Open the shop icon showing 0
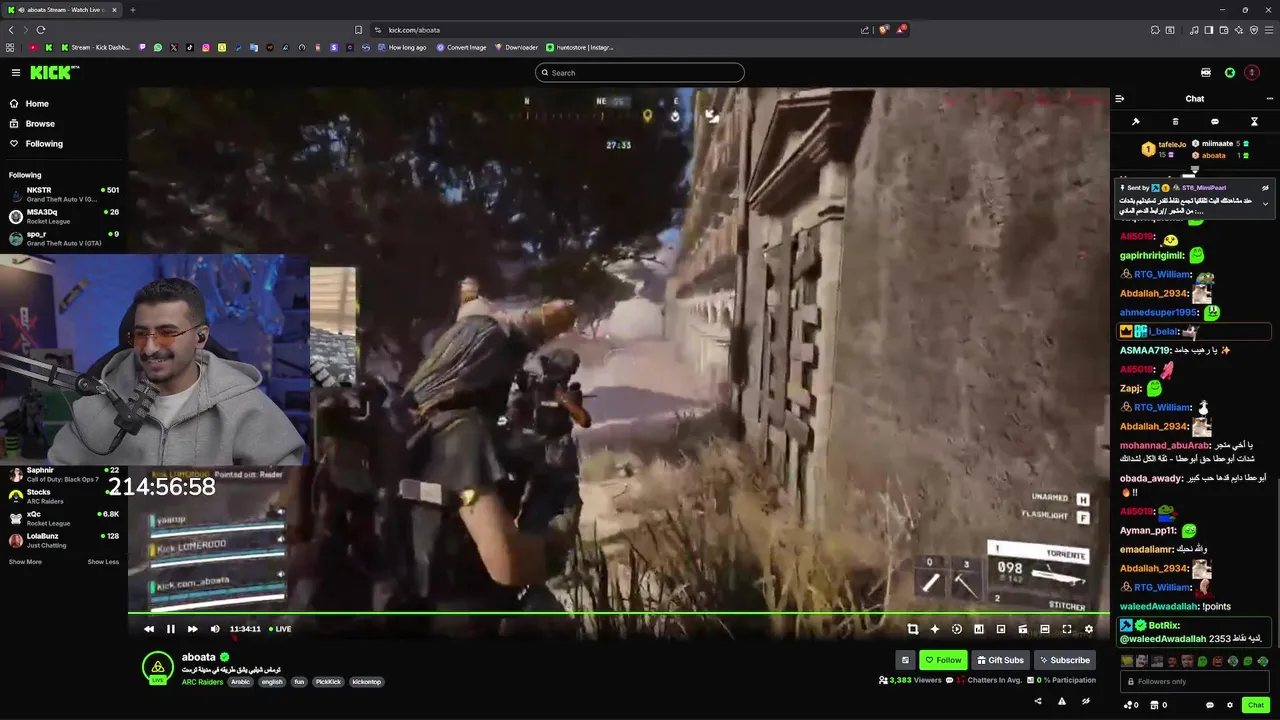This screenshot has width=1280, height=720. tap(1159, 705)
